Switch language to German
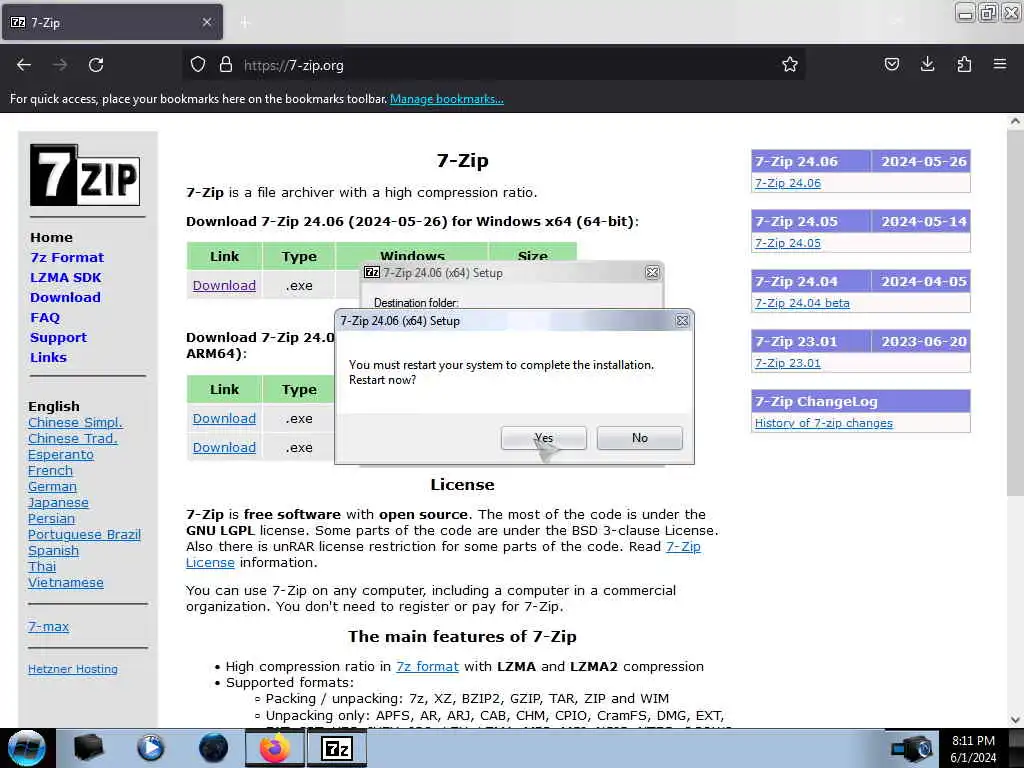Image resolution: width=1024 pixels, height=768 pixels. (x=52, y=487)
